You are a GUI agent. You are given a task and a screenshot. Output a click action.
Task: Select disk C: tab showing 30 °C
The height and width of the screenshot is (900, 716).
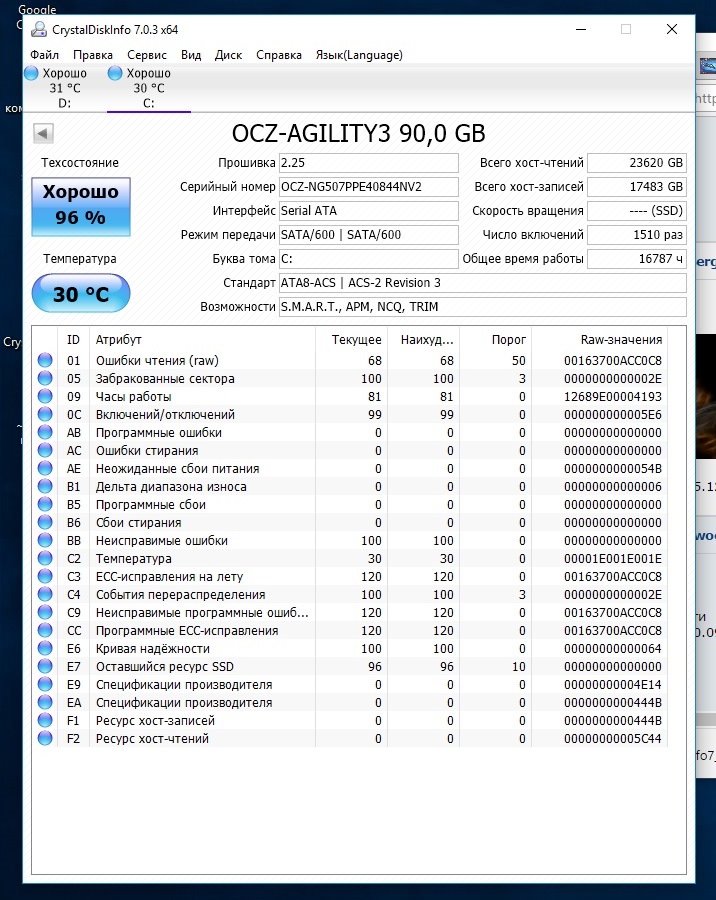point(149,88)
